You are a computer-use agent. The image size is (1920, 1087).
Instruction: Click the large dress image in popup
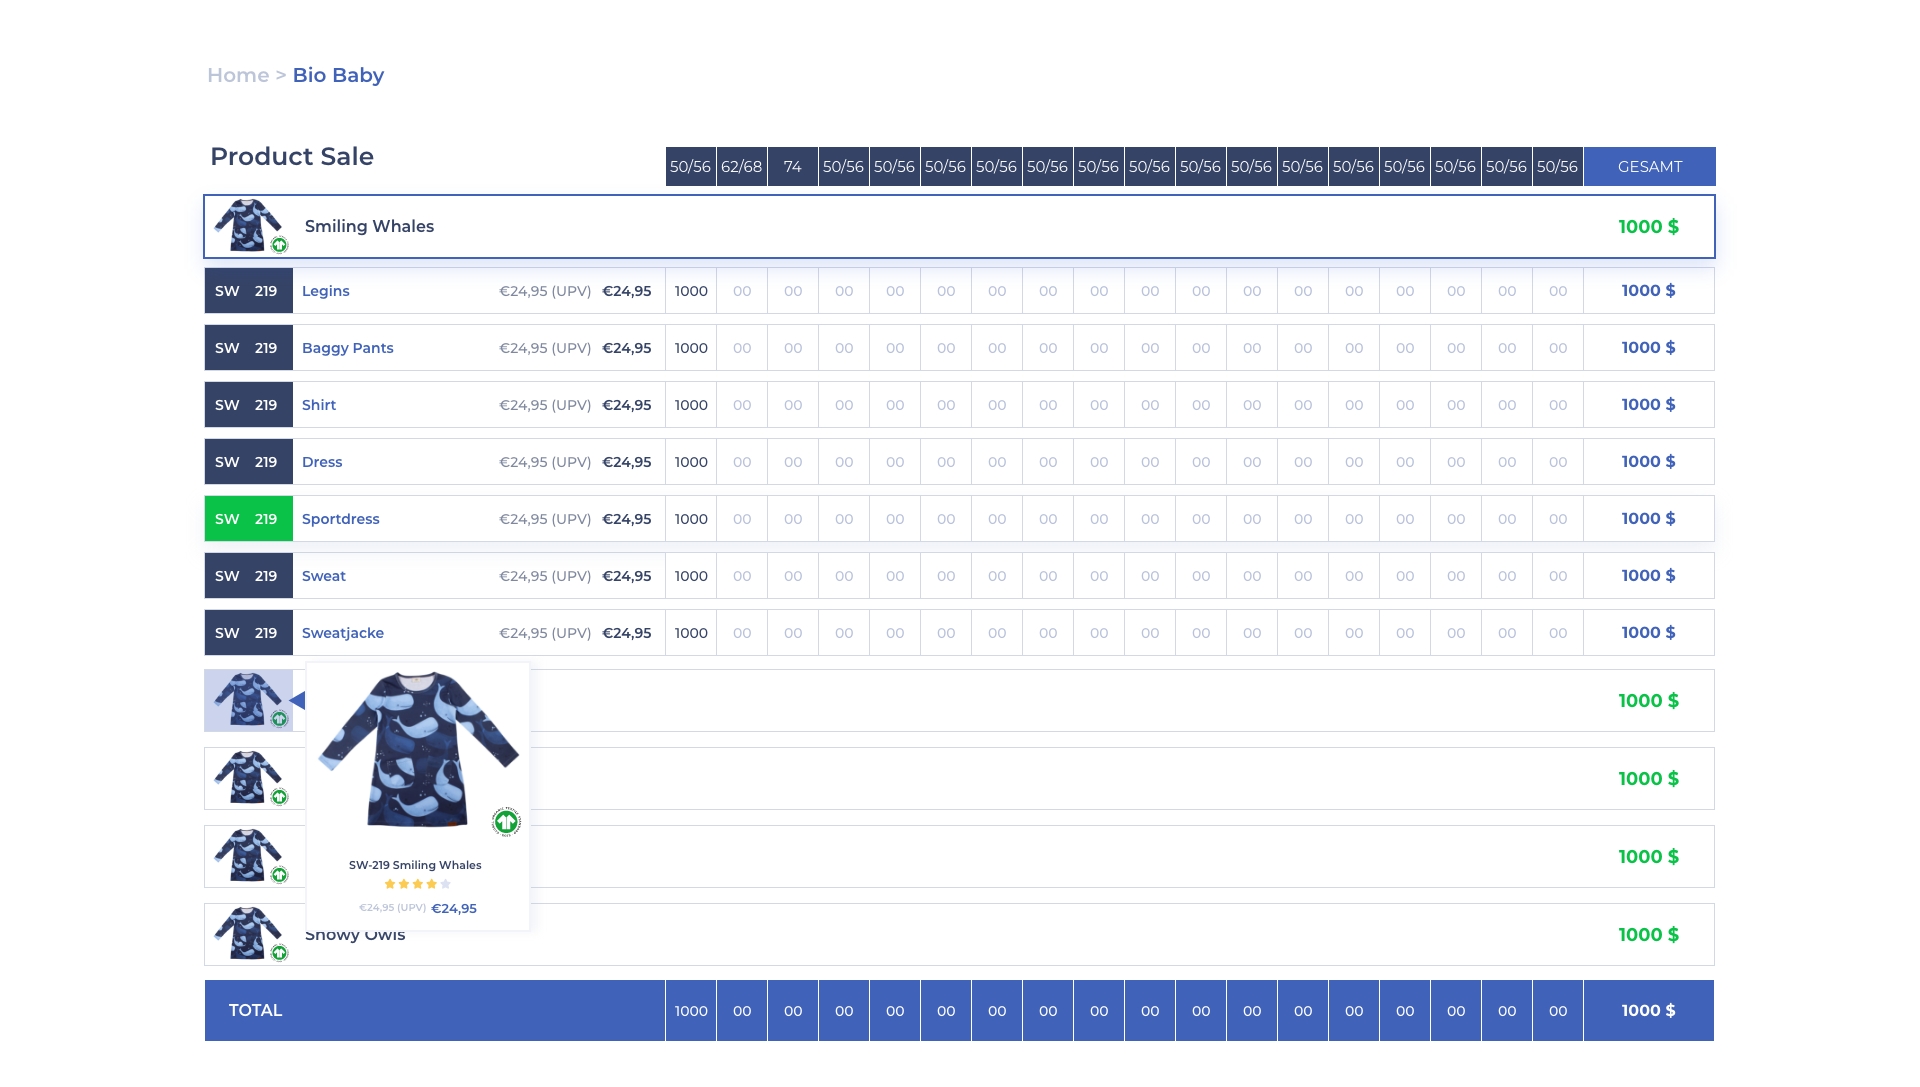coord(417,750)
